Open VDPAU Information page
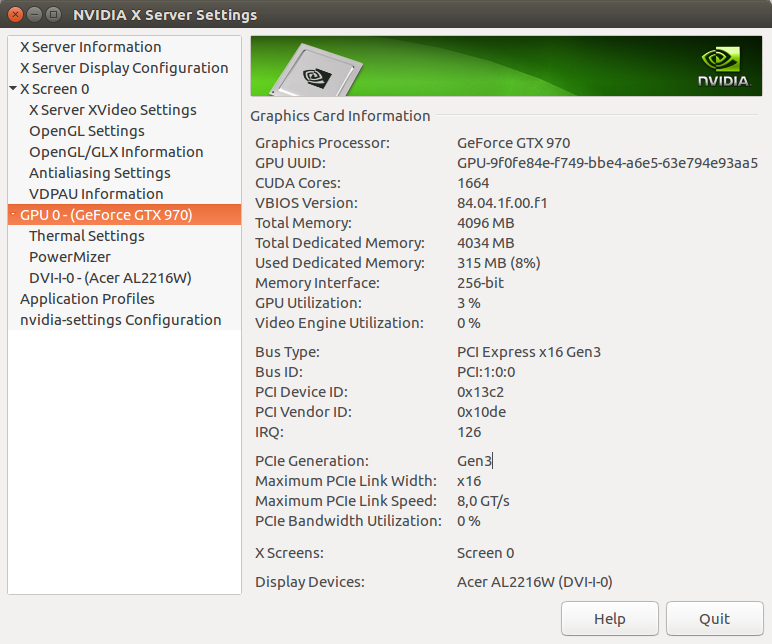Screen dimensions: 772x644 96,194
